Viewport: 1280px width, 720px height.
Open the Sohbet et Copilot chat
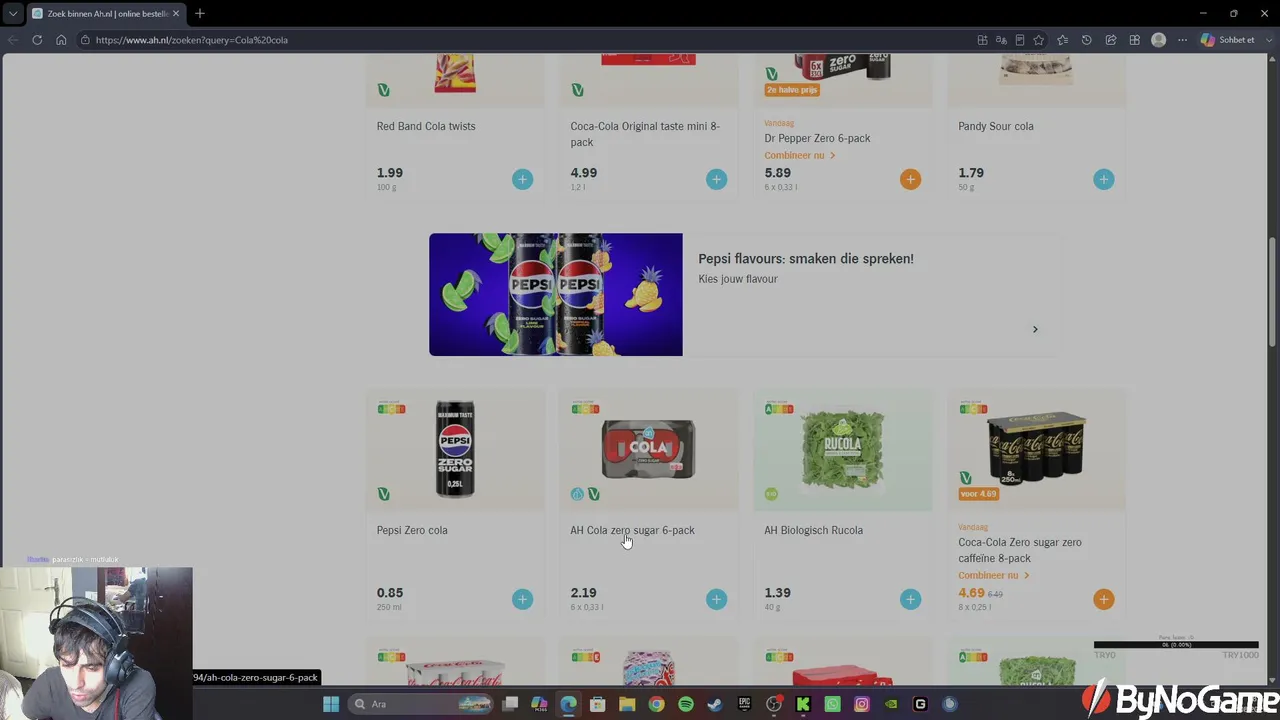[x=1228, y=40]
